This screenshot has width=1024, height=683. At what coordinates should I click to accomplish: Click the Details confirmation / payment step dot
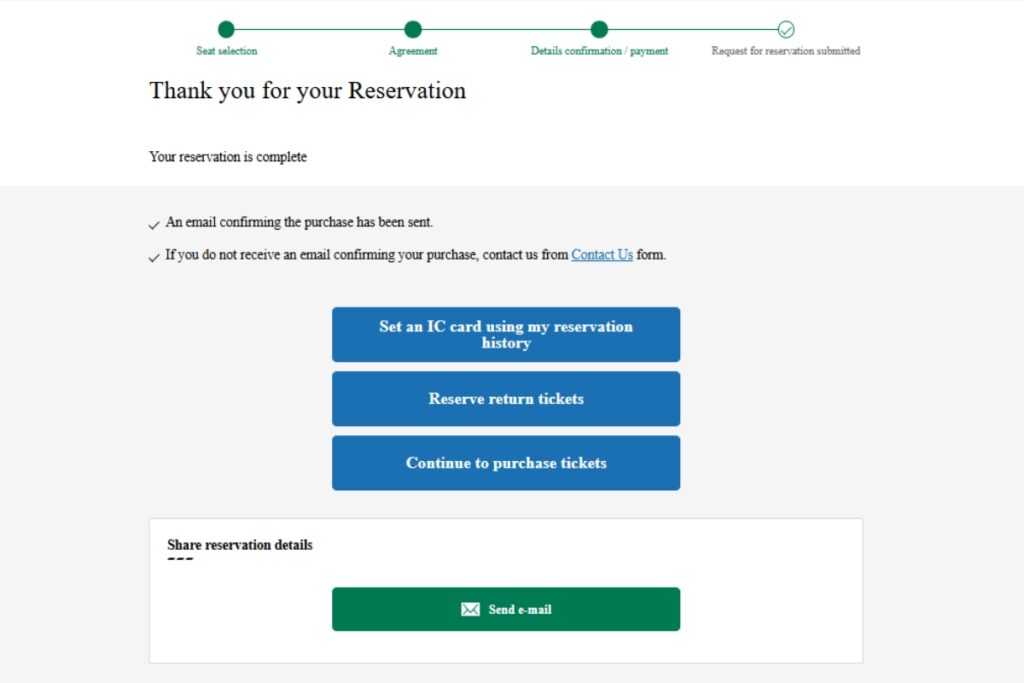pos(599,30)
